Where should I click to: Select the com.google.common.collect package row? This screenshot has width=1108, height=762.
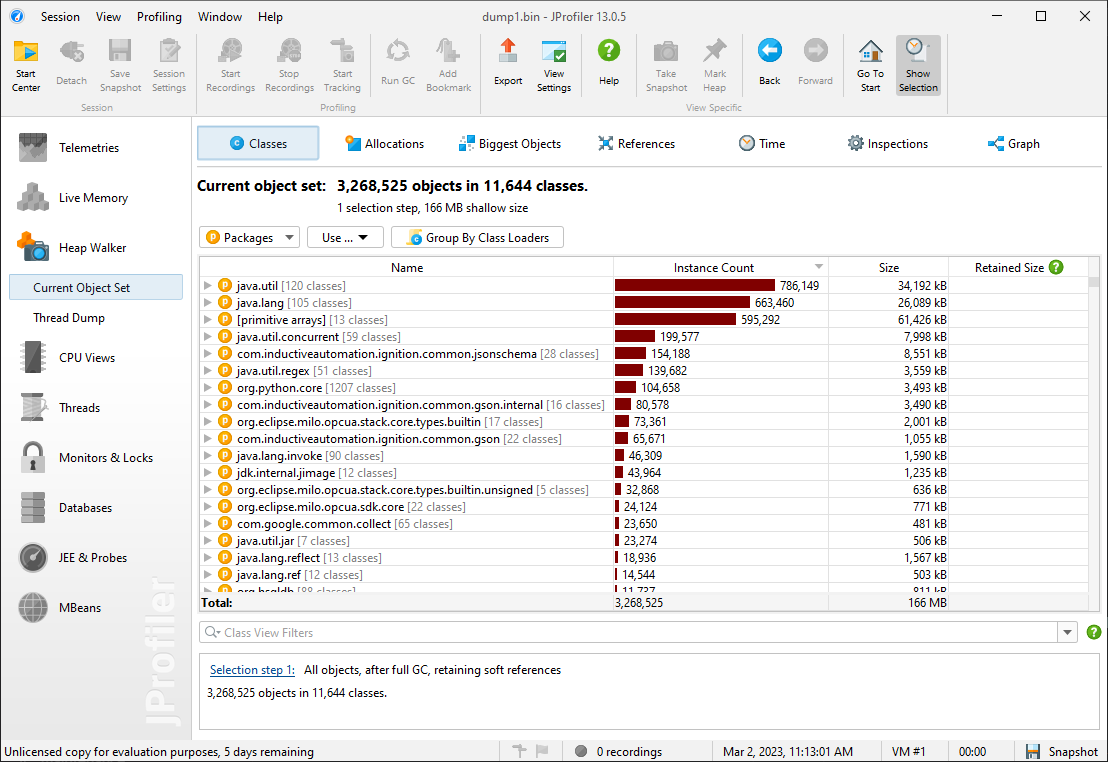click(x=644, y=524)
